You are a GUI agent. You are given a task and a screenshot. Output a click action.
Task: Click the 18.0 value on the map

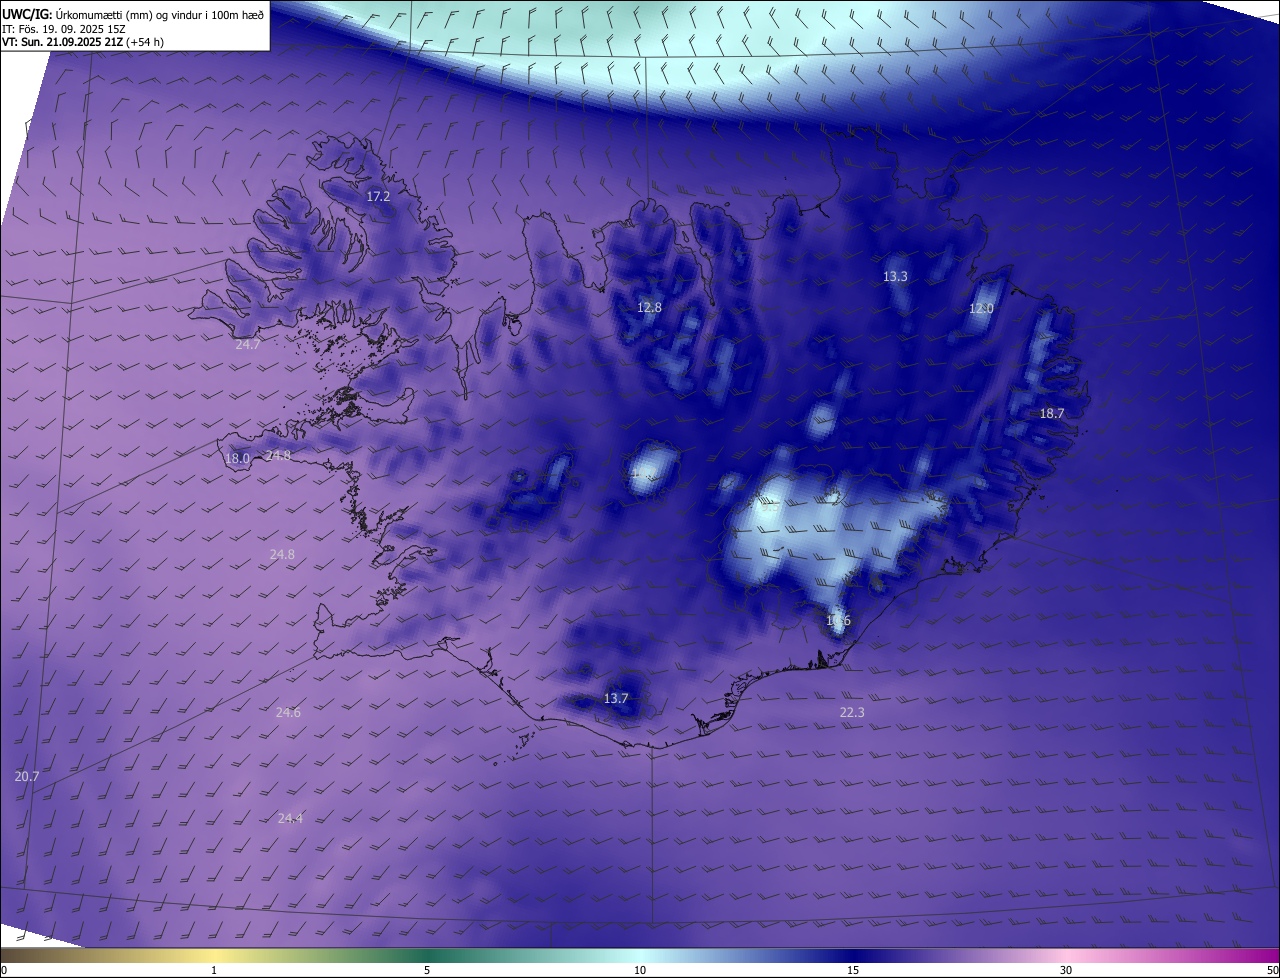point(237,459)
